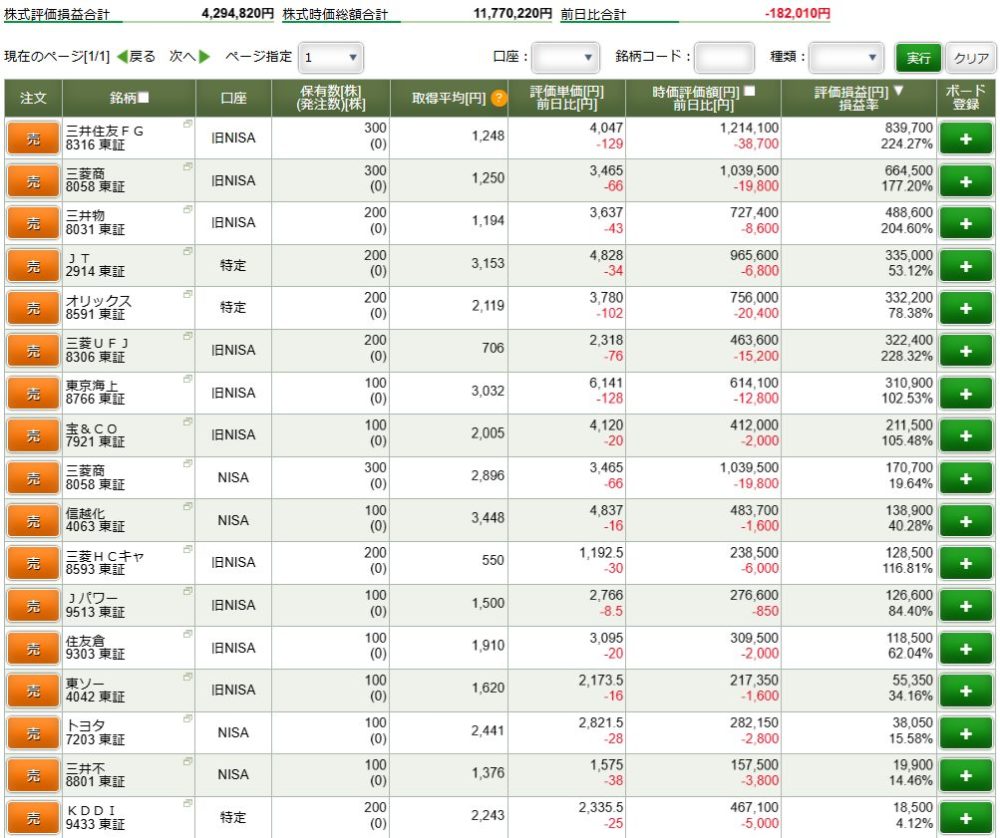Click 売 button for 東京海上
This screenshot has height=838, width=1000.
[34, 393]
